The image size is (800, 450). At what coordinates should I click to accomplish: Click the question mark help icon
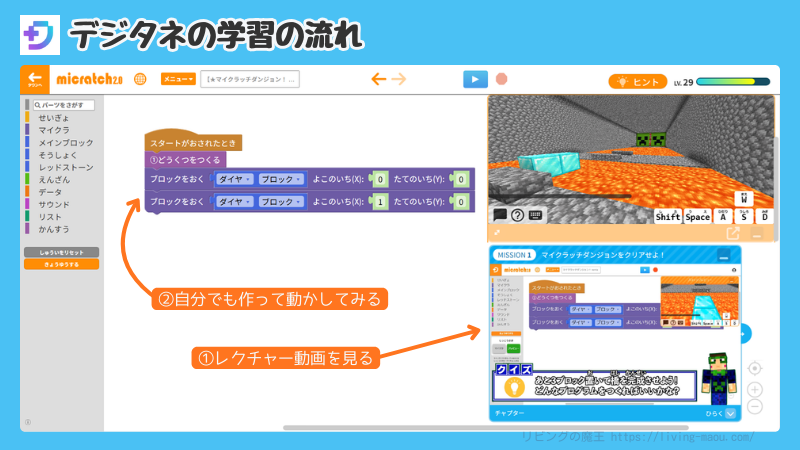517,215
